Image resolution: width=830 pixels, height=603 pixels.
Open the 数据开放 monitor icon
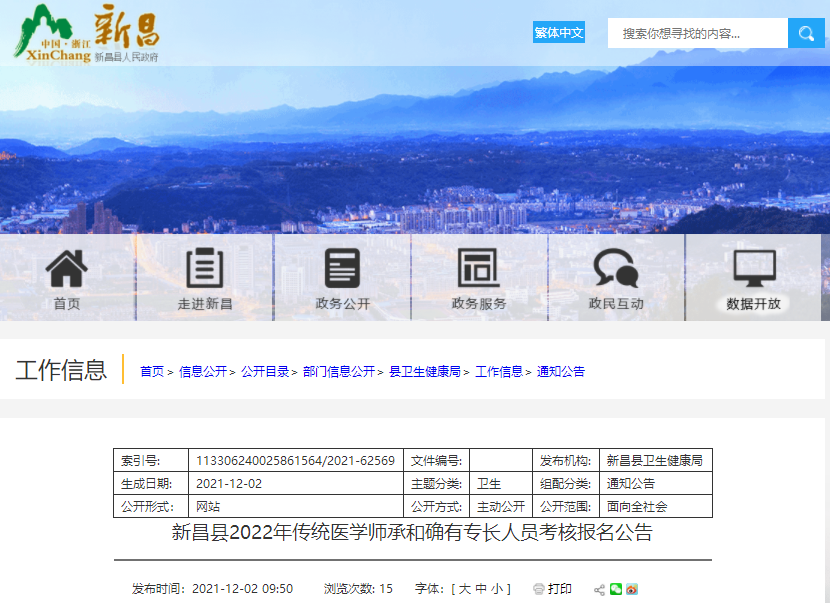pos(754,268)
